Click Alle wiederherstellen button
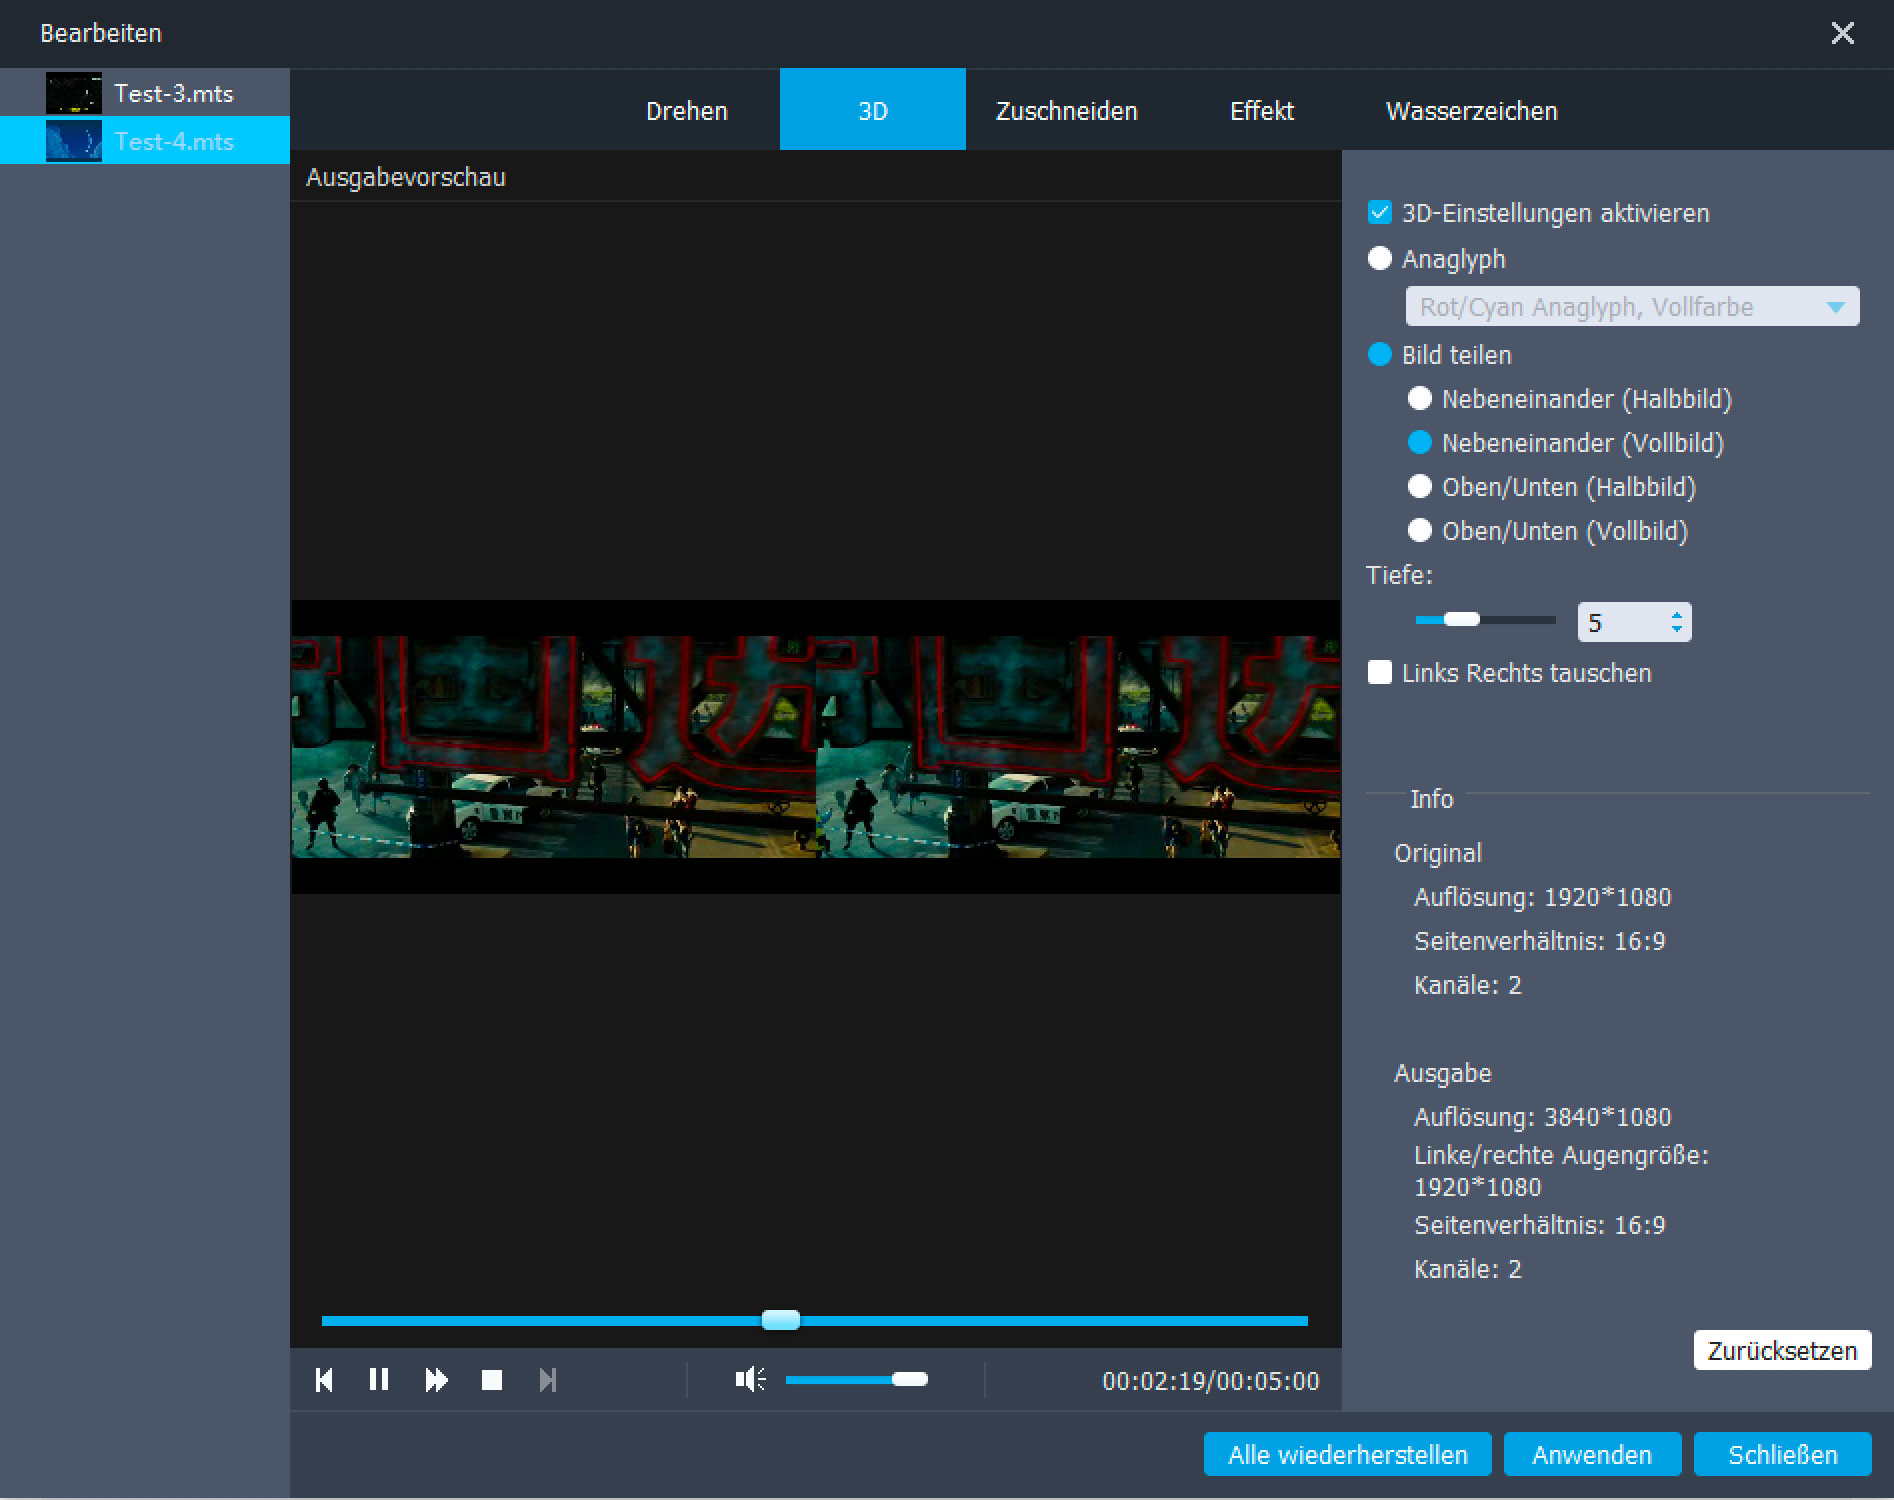Viewport: 1894px width, 1500px height. click(1348, 1455)
